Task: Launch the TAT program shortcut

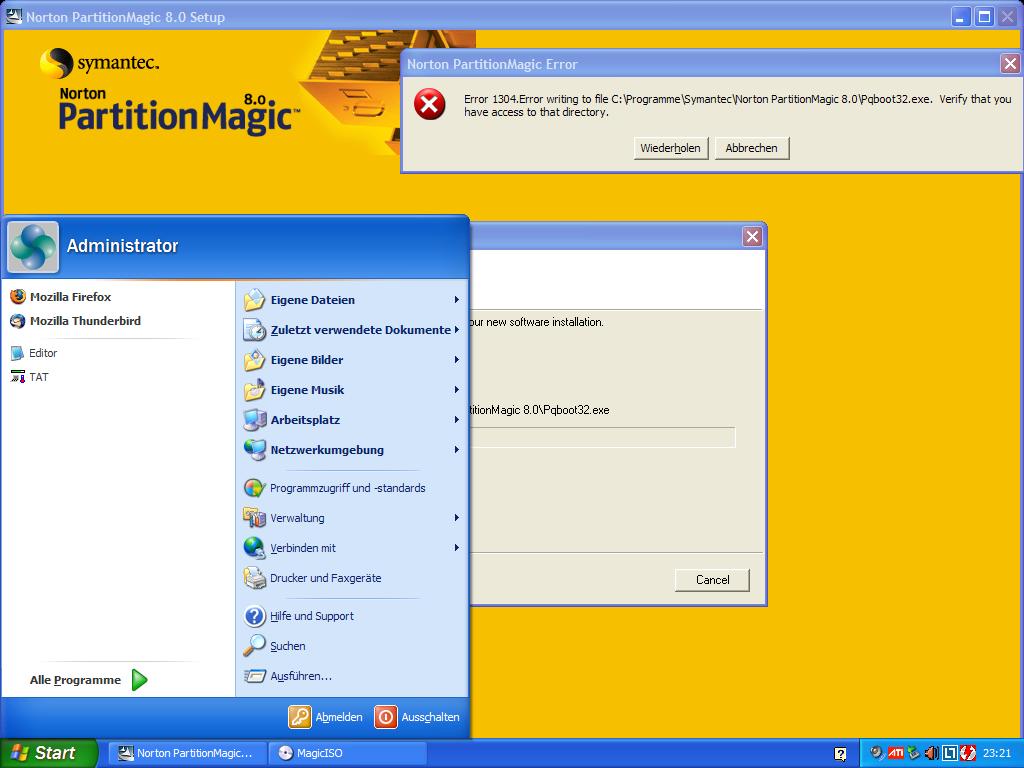Action: (x=29, y=377)
